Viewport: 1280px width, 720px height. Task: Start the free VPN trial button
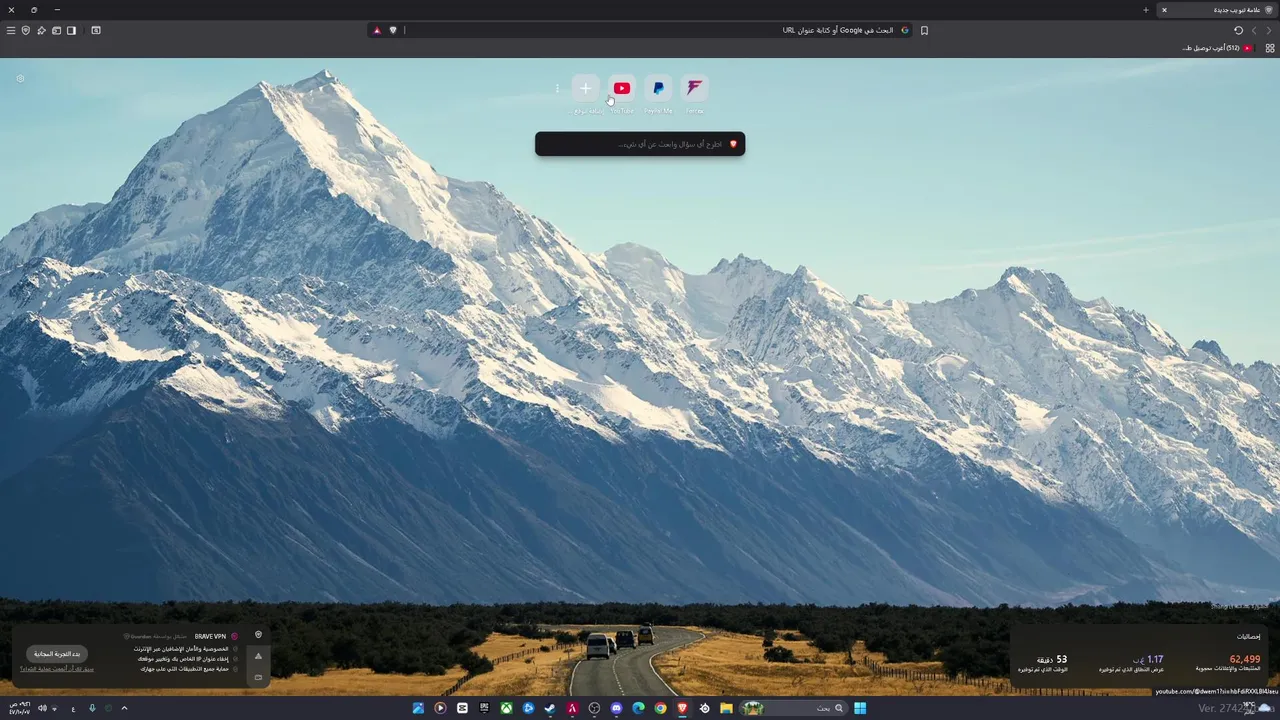pos(57,653)
